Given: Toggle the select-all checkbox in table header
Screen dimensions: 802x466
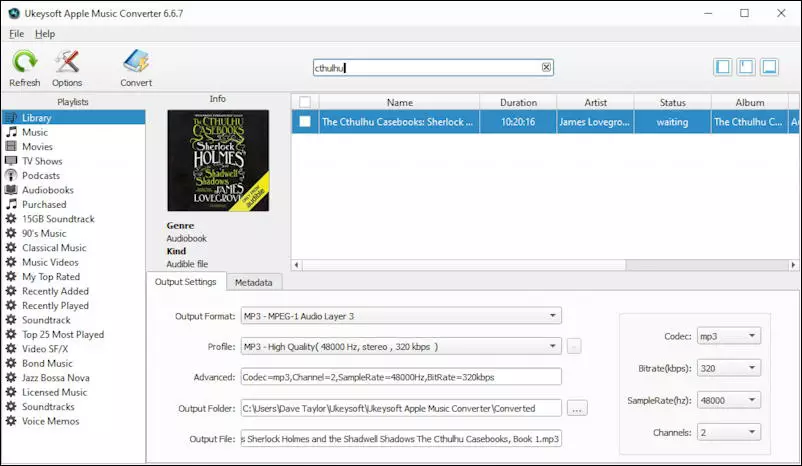Looking at the screenshot, I should click(305, 102).
